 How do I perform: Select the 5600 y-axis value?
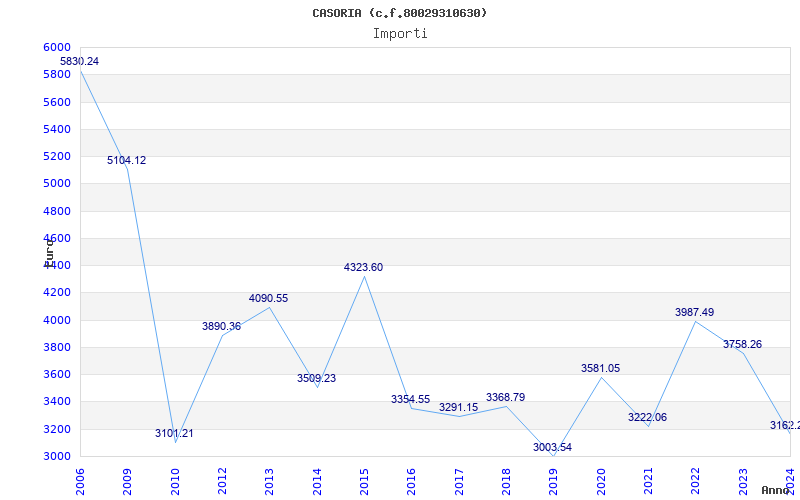click(57, 102)
